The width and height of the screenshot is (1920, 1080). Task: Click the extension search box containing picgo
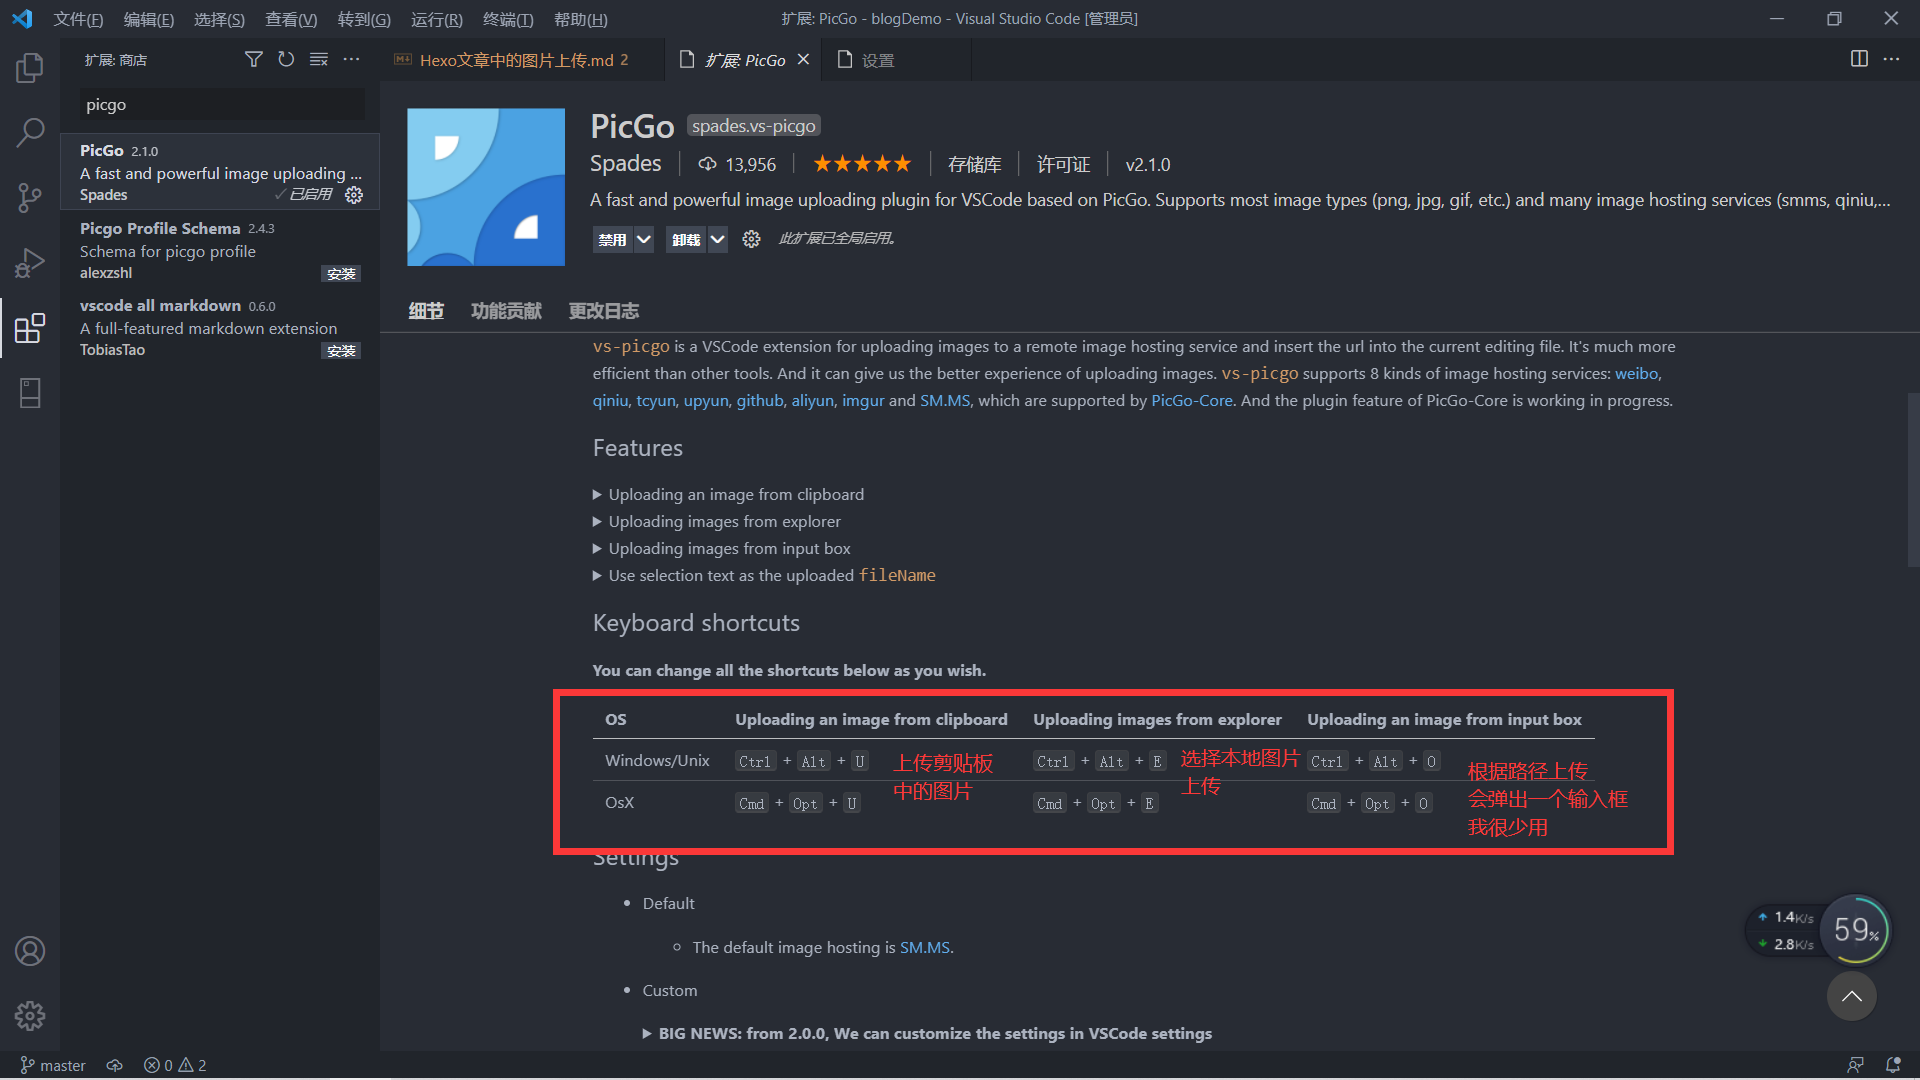click(222, 104)
